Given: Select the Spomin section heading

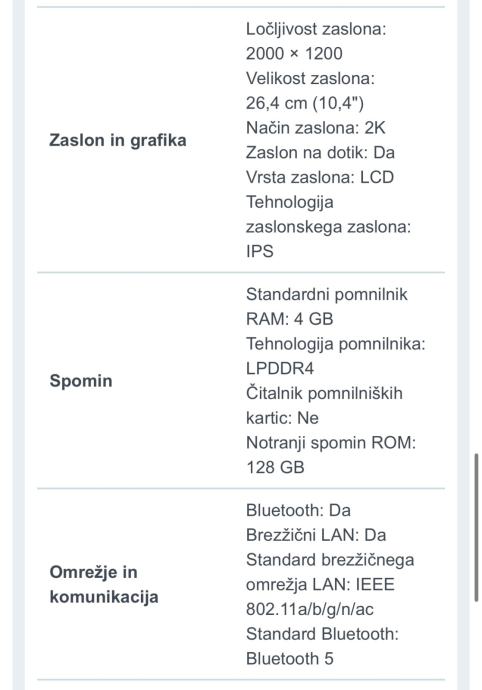Looking at the screenshot, I should click(81, 381).
